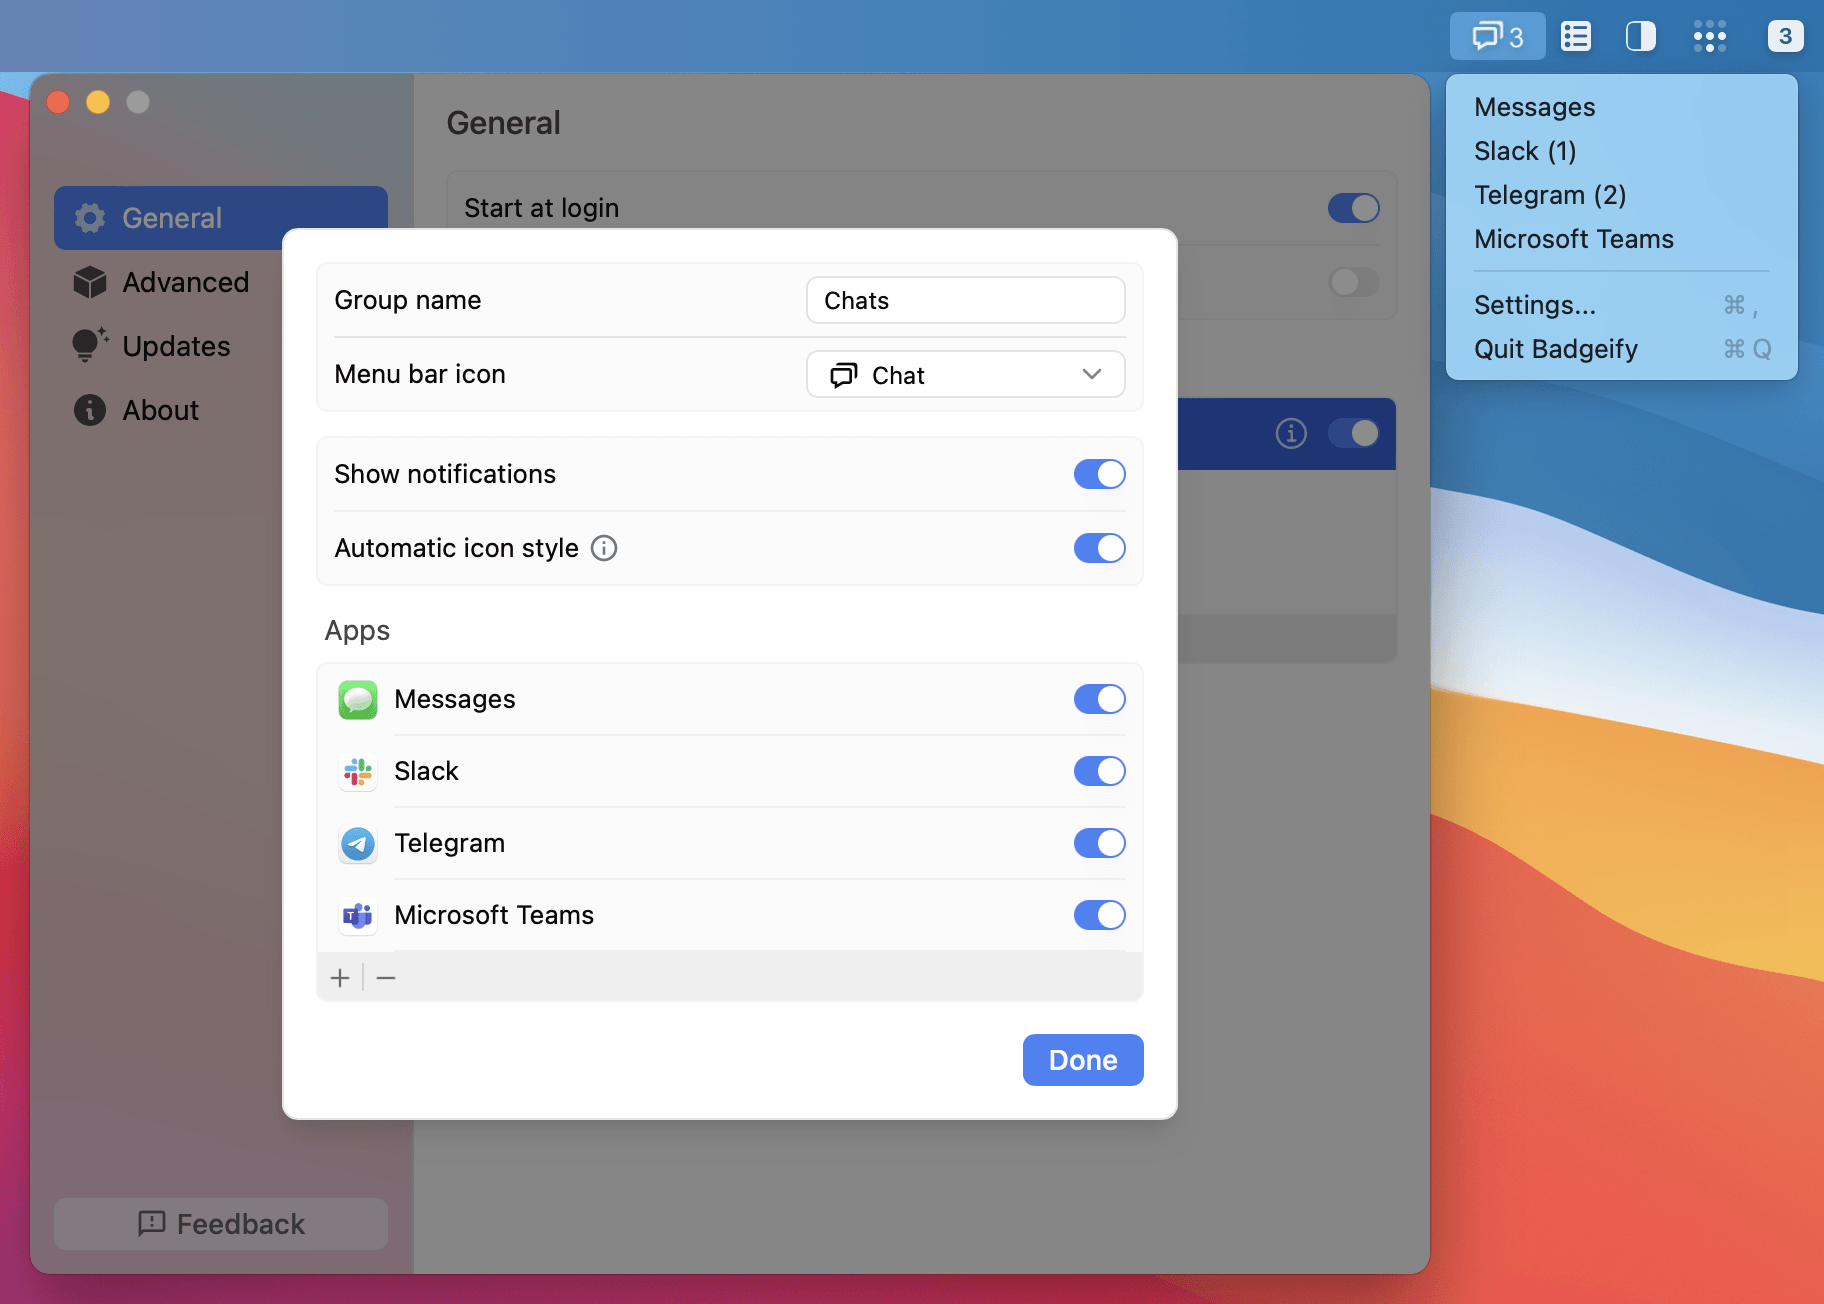
Task: Click the info circle icon next to About
Action: pos(90,410)
